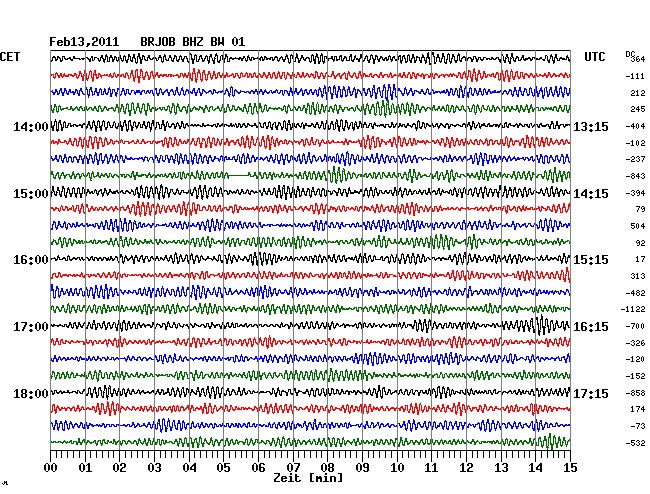650x494 pixels.
Task: Click the DC offset value -532
Action: pos(635,443)
